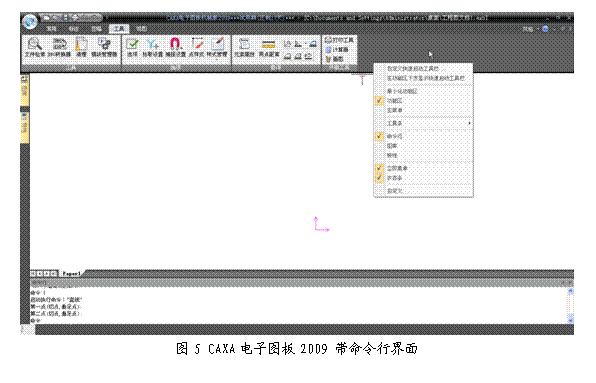Screen dimensions: 596x383
Task: Switch to the 常用 ribbon tab
Action: click(x=51, y=29)
